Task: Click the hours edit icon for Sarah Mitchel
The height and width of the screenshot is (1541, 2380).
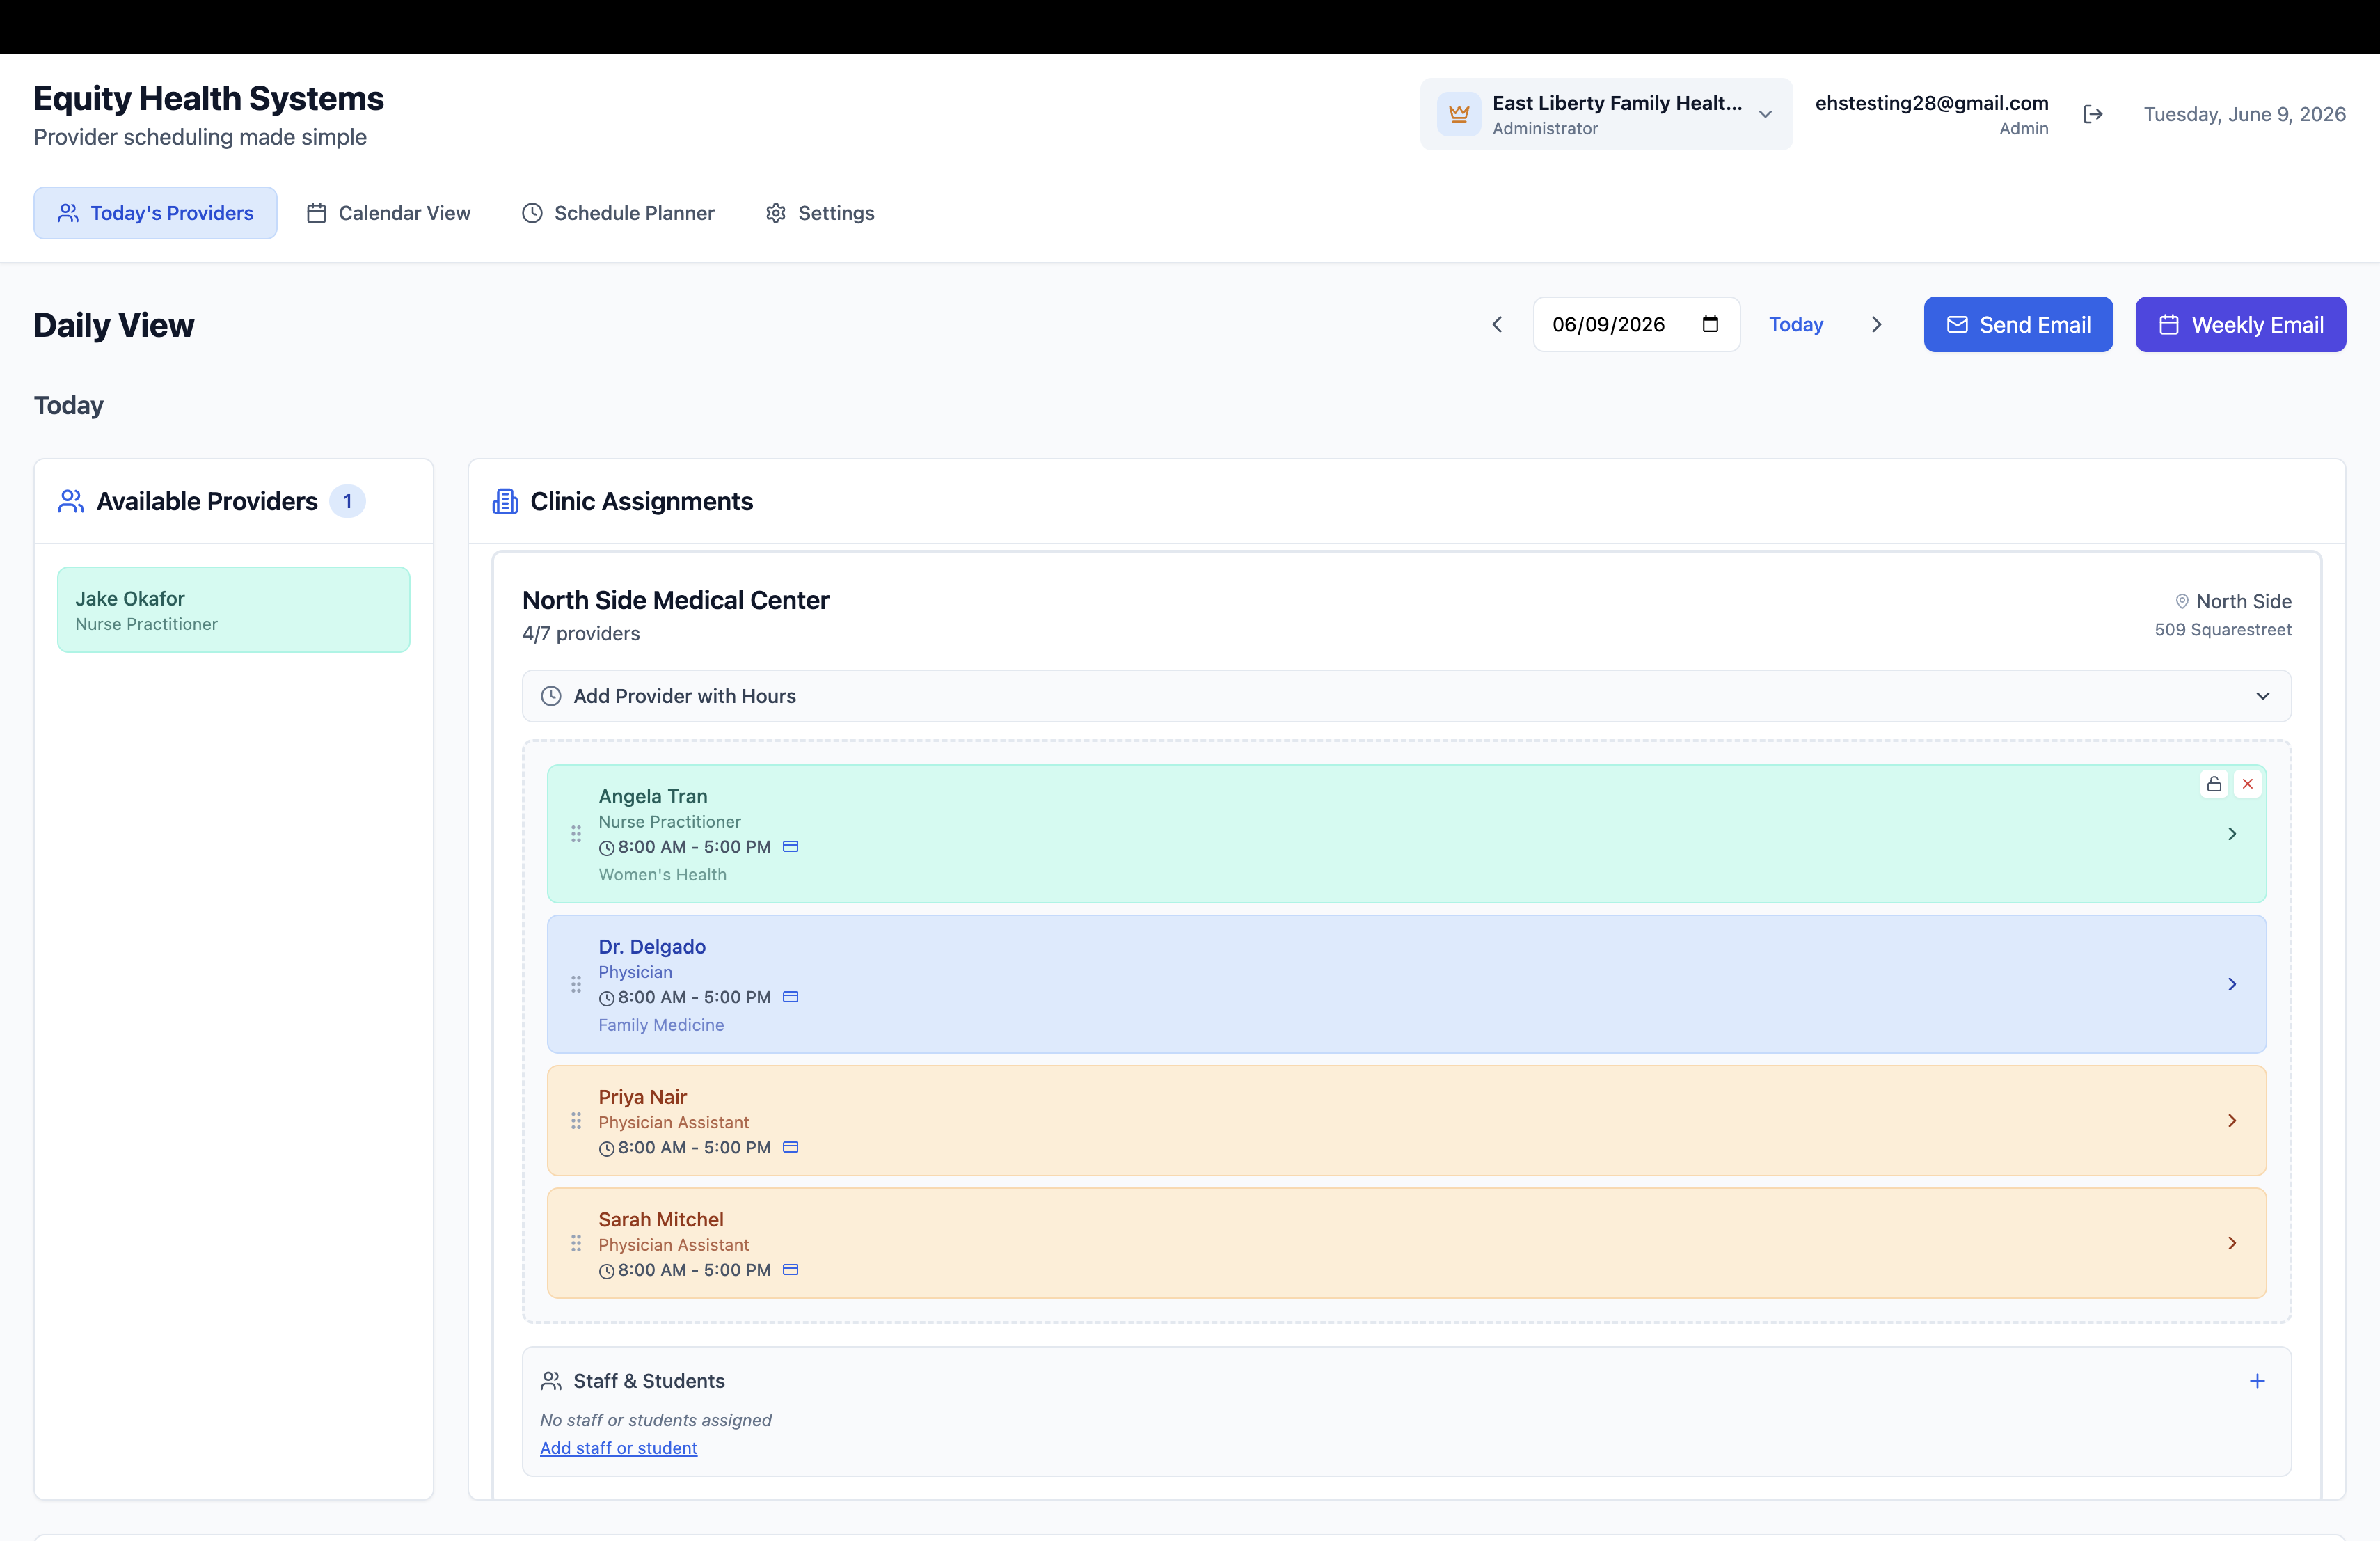Action: click(x=790, y=1270)
